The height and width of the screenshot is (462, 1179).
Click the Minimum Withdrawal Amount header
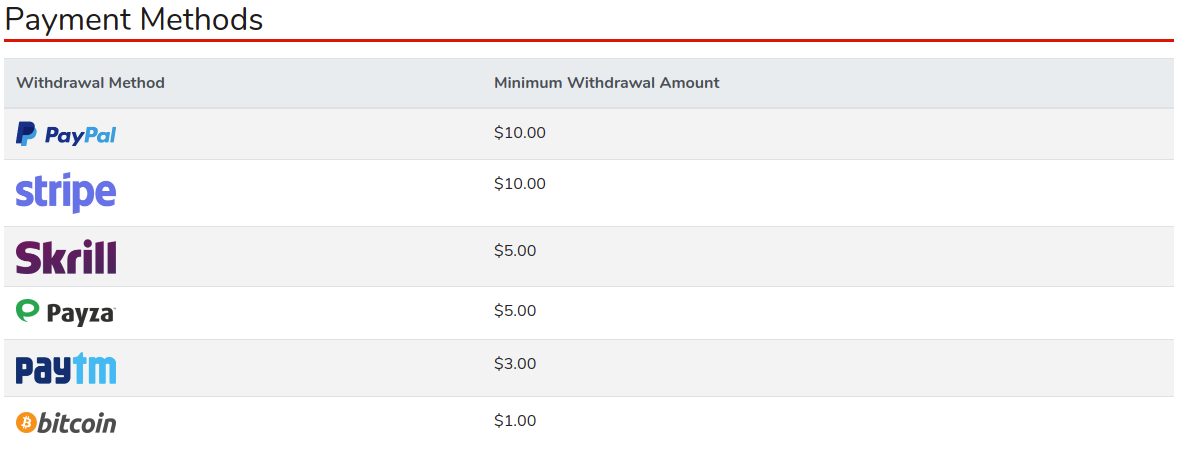pos(606,83)
